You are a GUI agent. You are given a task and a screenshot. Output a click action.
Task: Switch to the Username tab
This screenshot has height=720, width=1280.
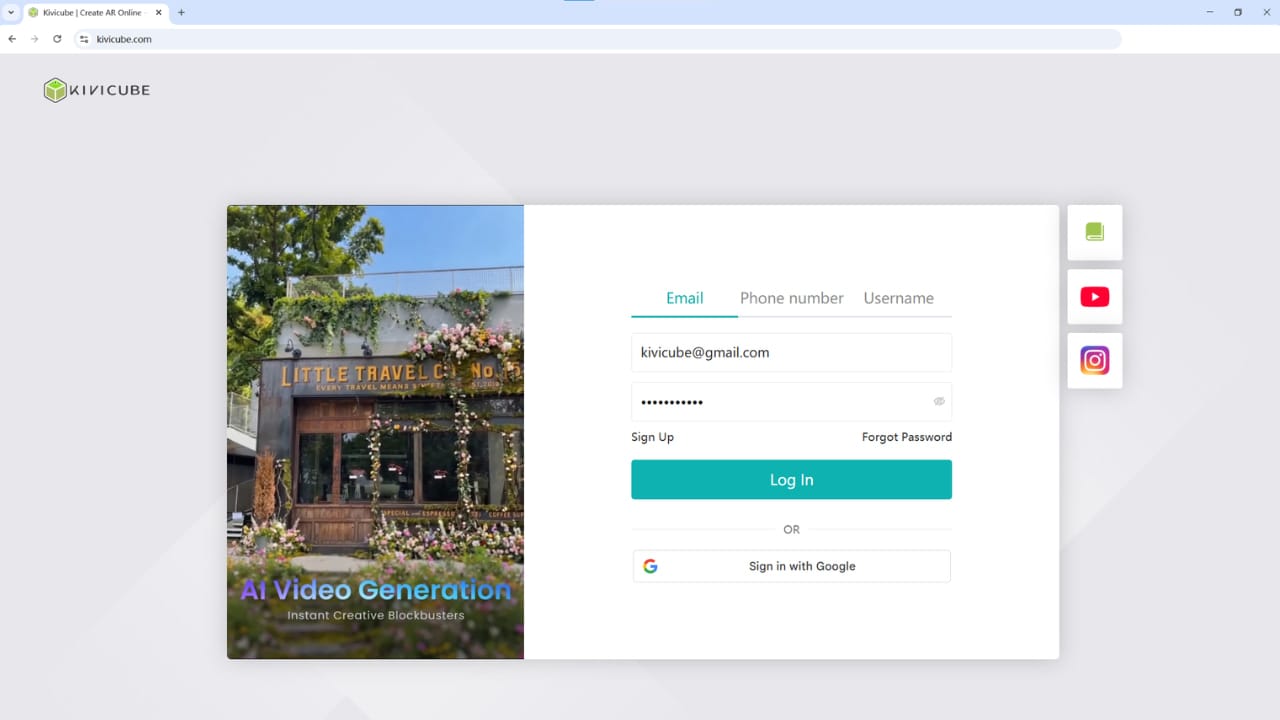pyautogui.click(x=898, y=298)
